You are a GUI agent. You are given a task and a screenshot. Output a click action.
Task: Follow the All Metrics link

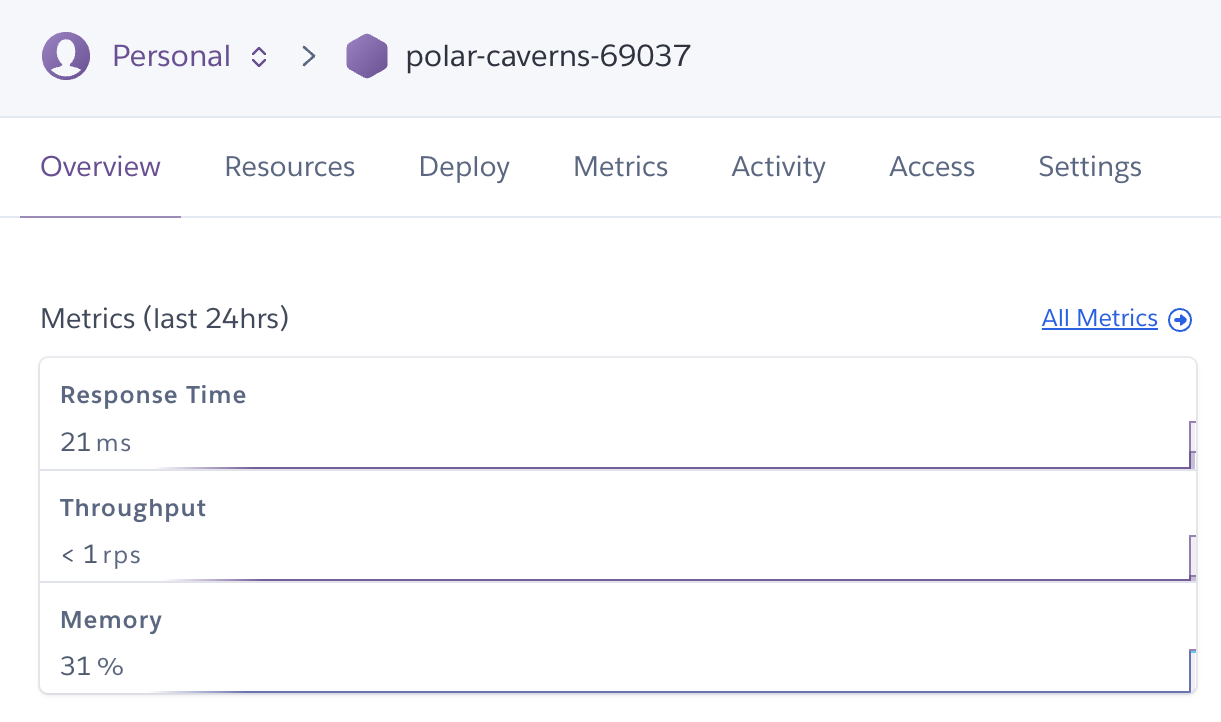(1099, 319)
